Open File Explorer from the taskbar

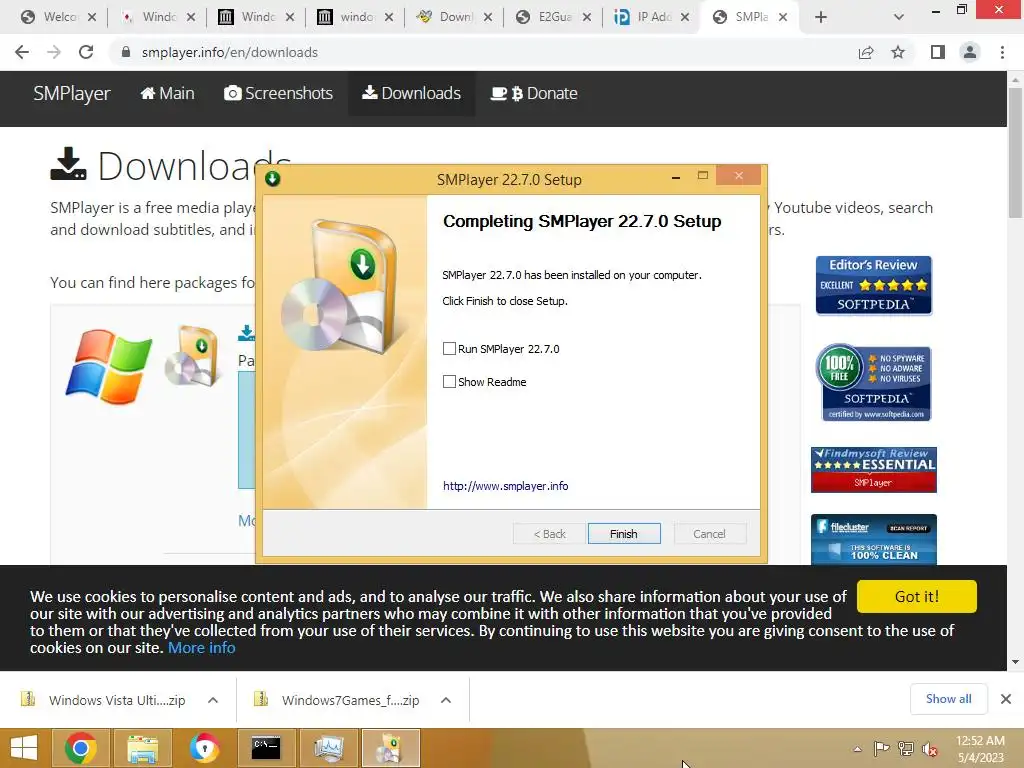pos(142,748)
